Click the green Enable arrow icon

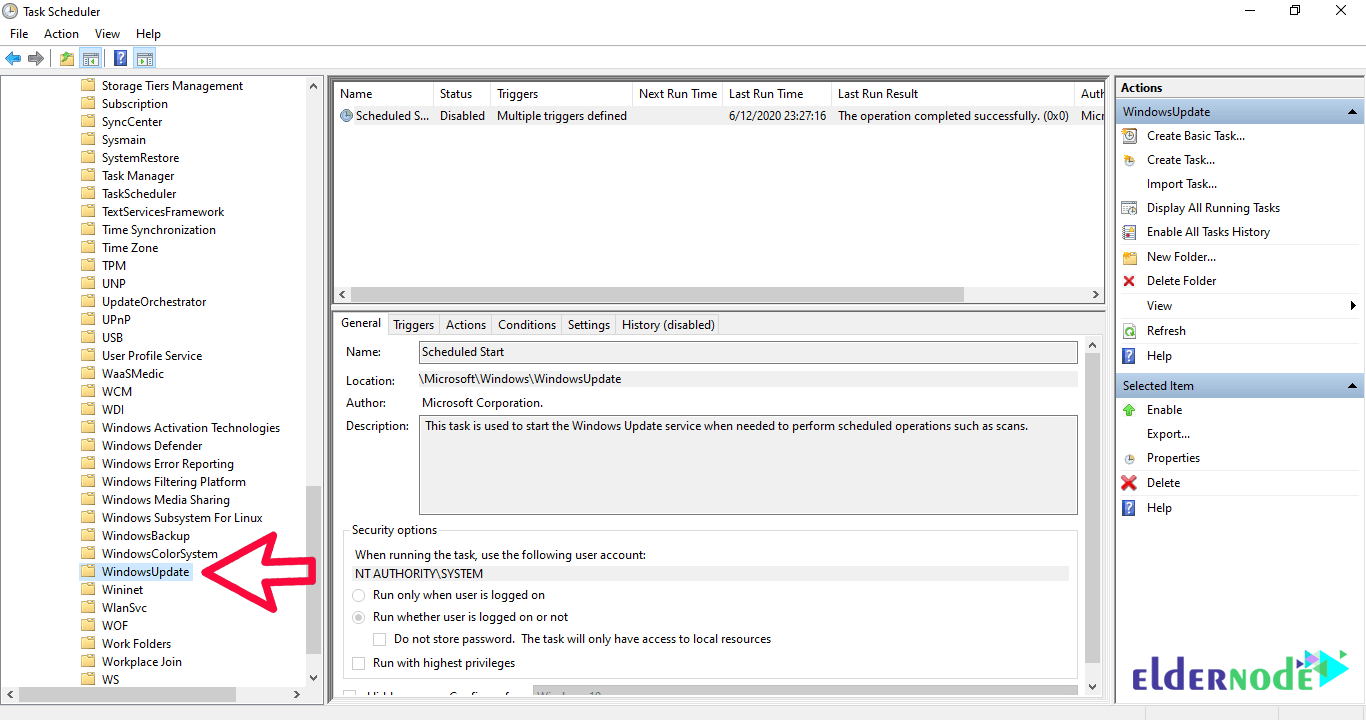[x=1129, y=410]
